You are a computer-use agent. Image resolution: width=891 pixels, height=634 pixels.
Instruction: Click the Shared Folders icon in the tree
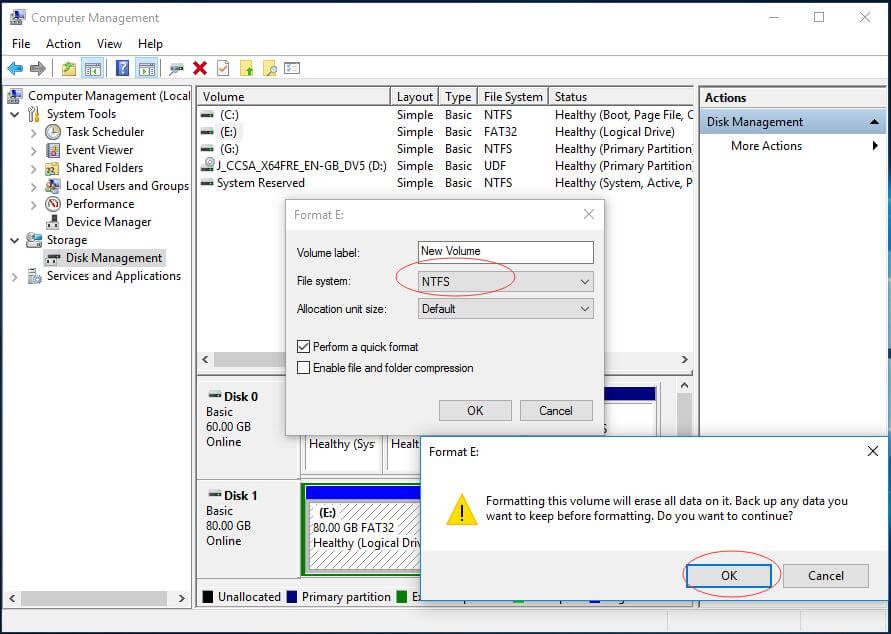52,168
